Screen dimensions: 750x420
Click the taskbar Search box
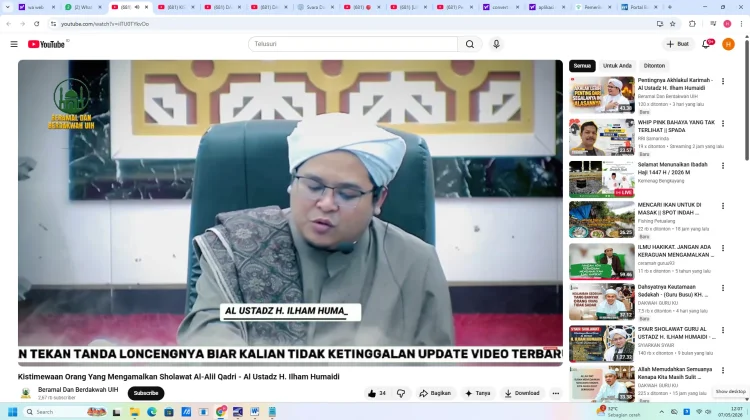tap(65, 412)
